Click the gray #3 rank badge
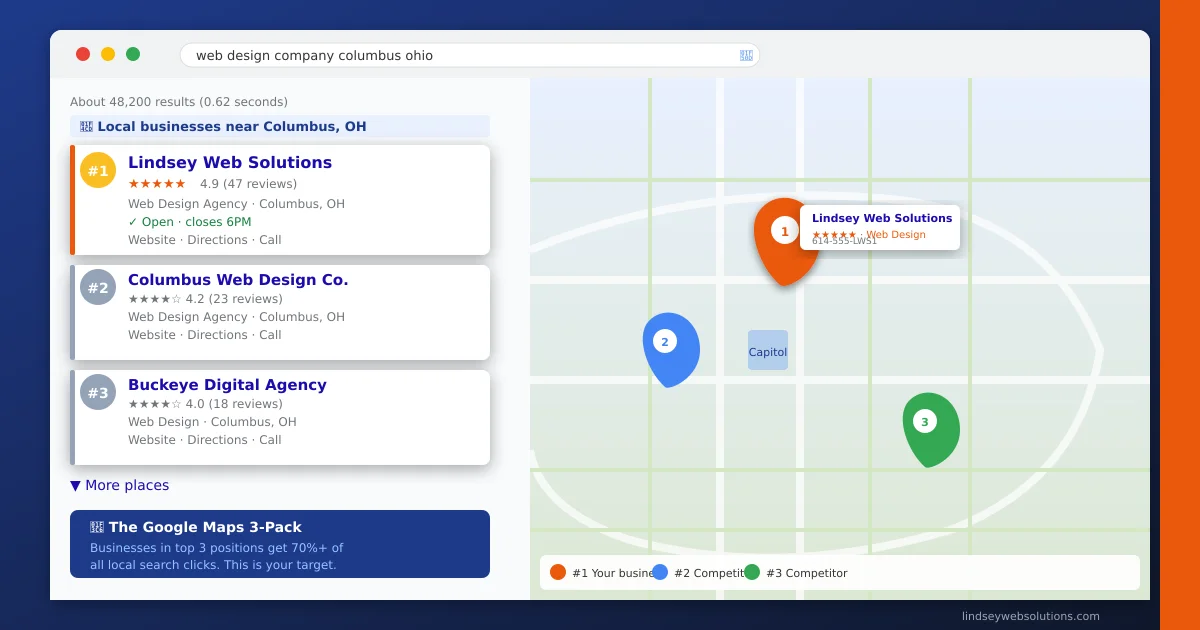The image size is (1200, 630). 98,392
